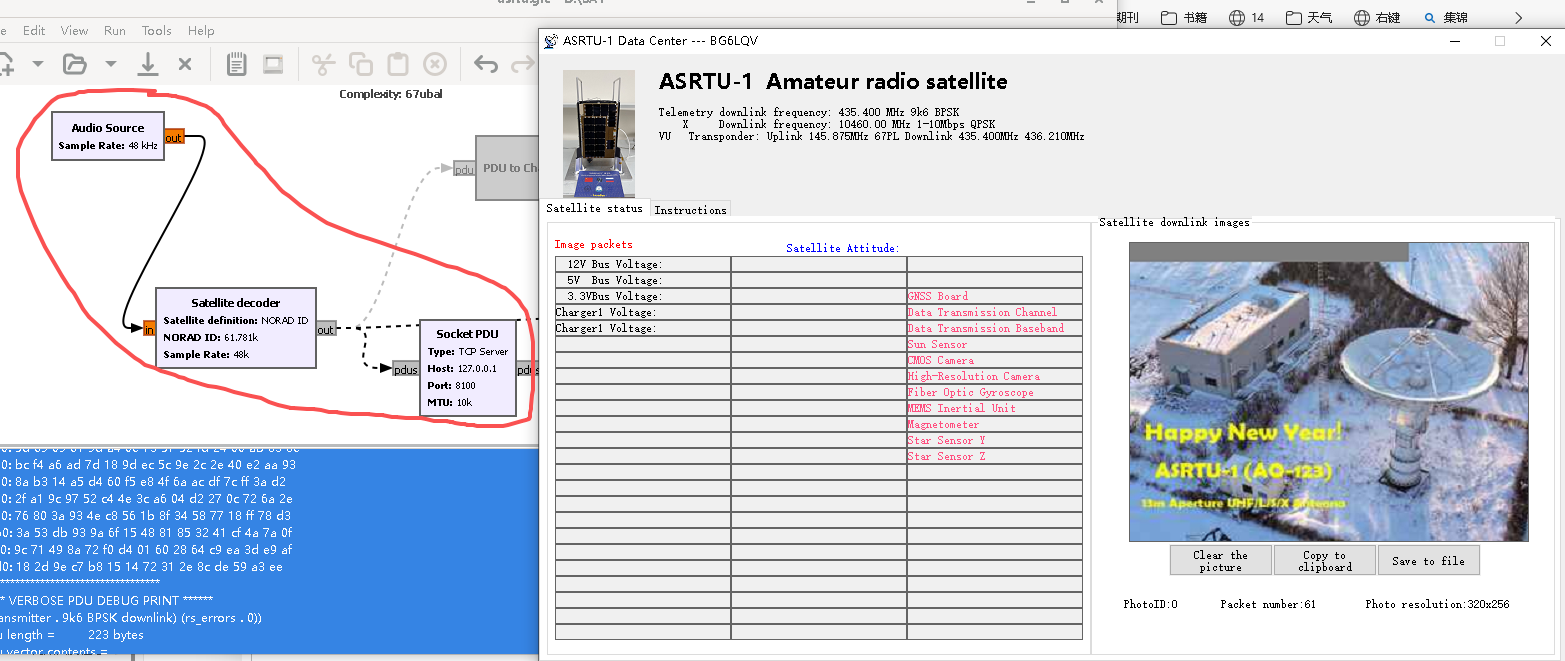
Task: Open the Tools menu
Action: pos(156,31)
